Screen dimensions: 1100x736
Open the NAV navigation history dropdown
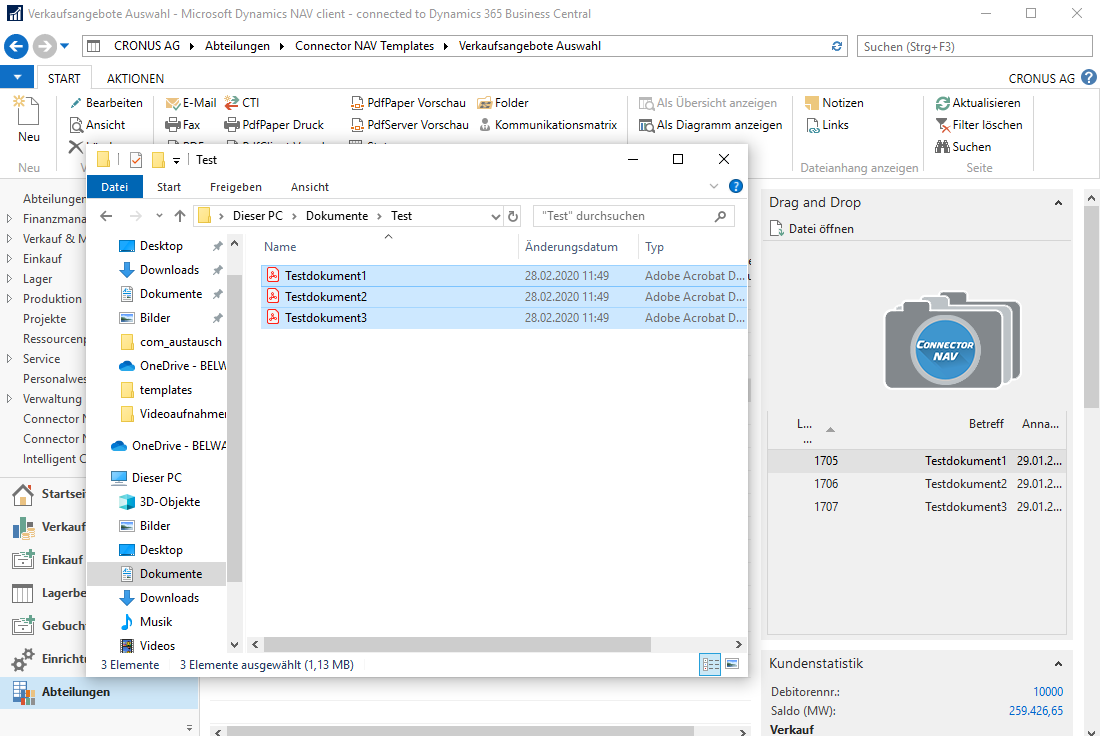tap(65, 46)
